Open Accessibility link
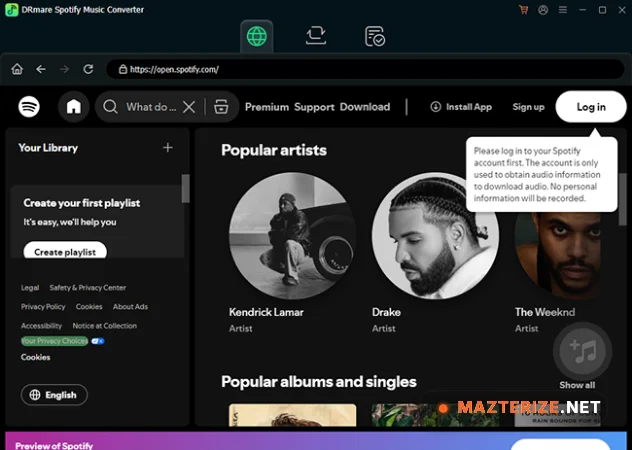The width and height of the screenshot is (632, 450). coord(41,325)
